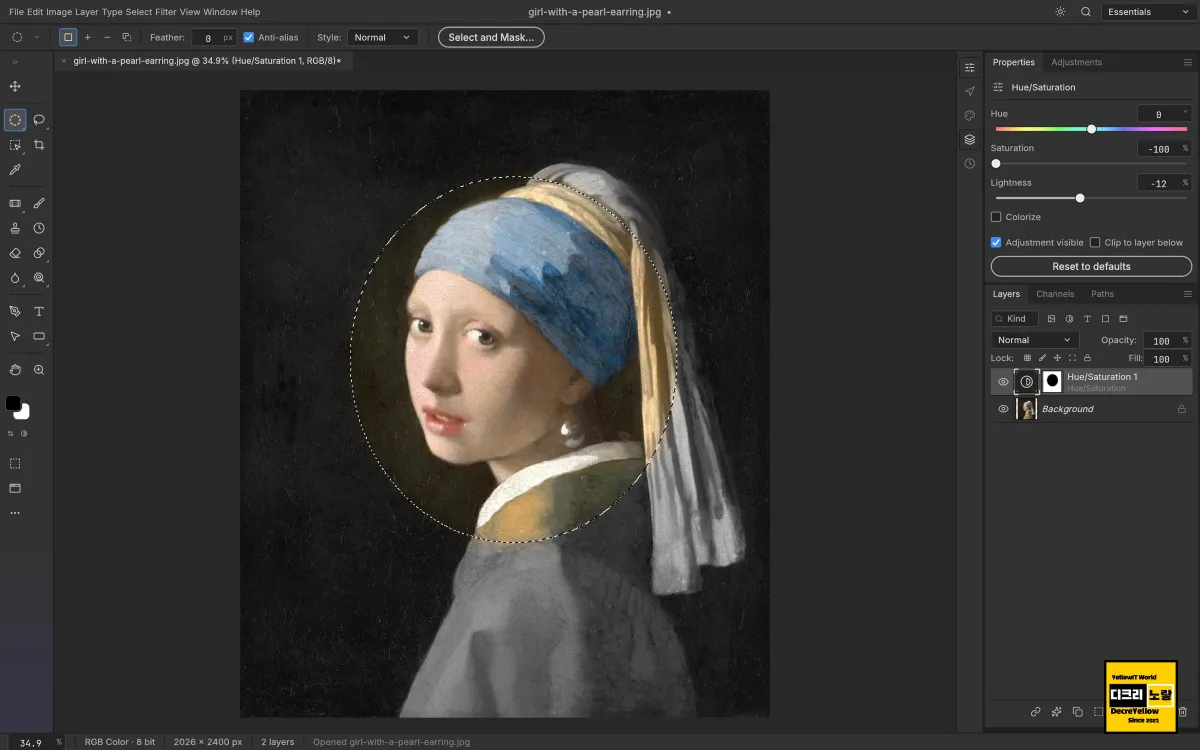The image size is (1200, 750).
Task: Select the Healing patch tool
Action: (x=15, y=203)
